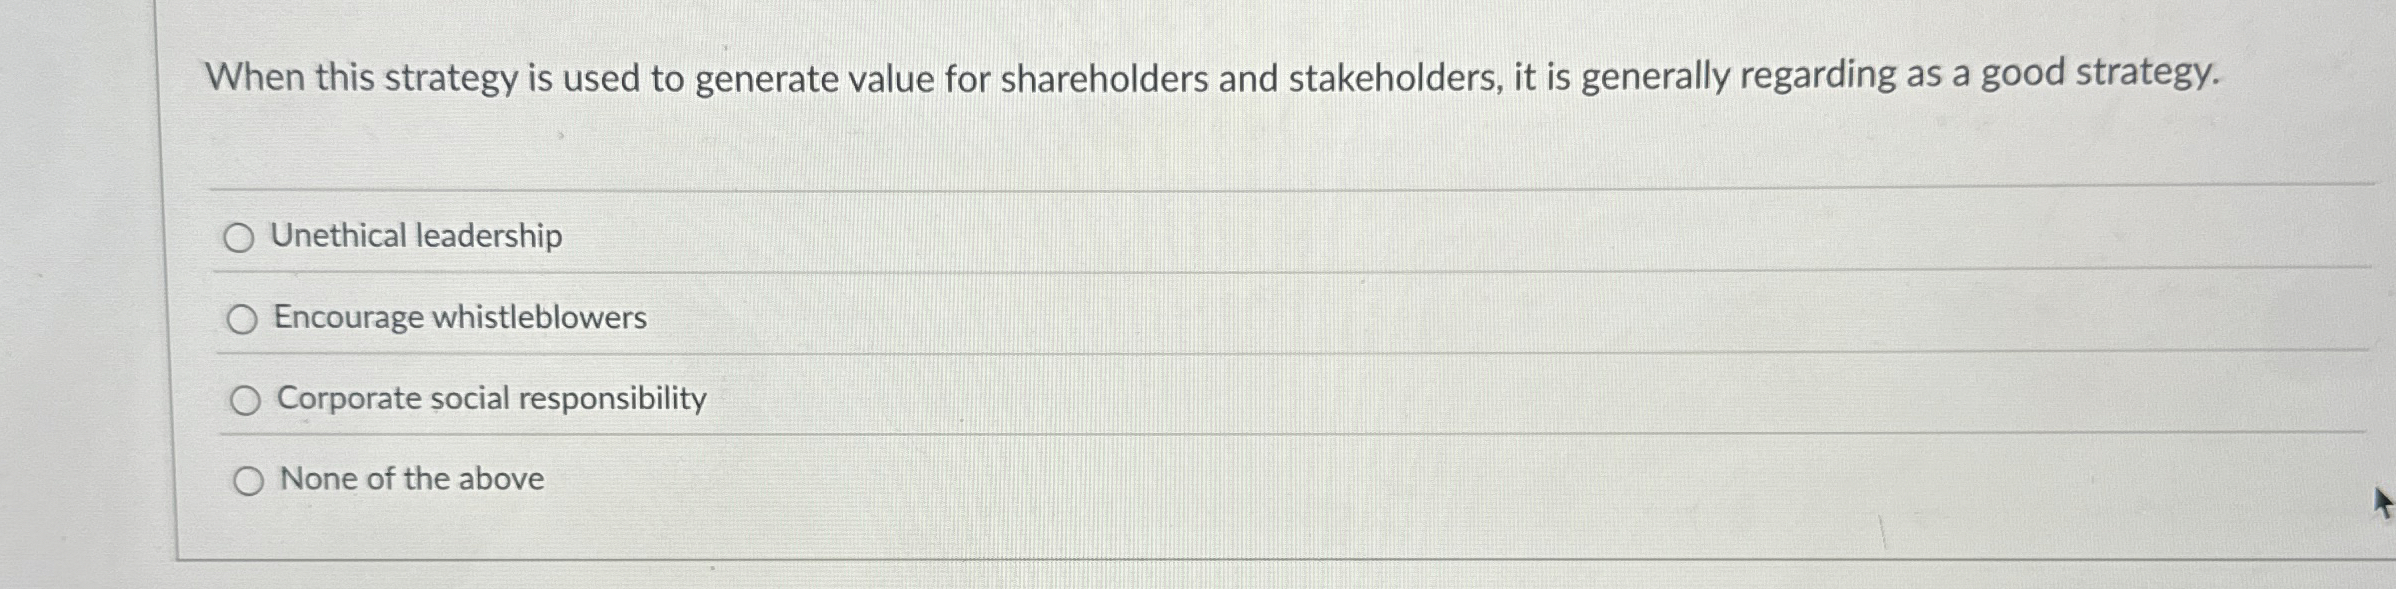Image resolution: width=2396 pixels, height=589 pixels.
Task: Click the Corporate social responsibility answer text
Action: click(x=492, y=398)
